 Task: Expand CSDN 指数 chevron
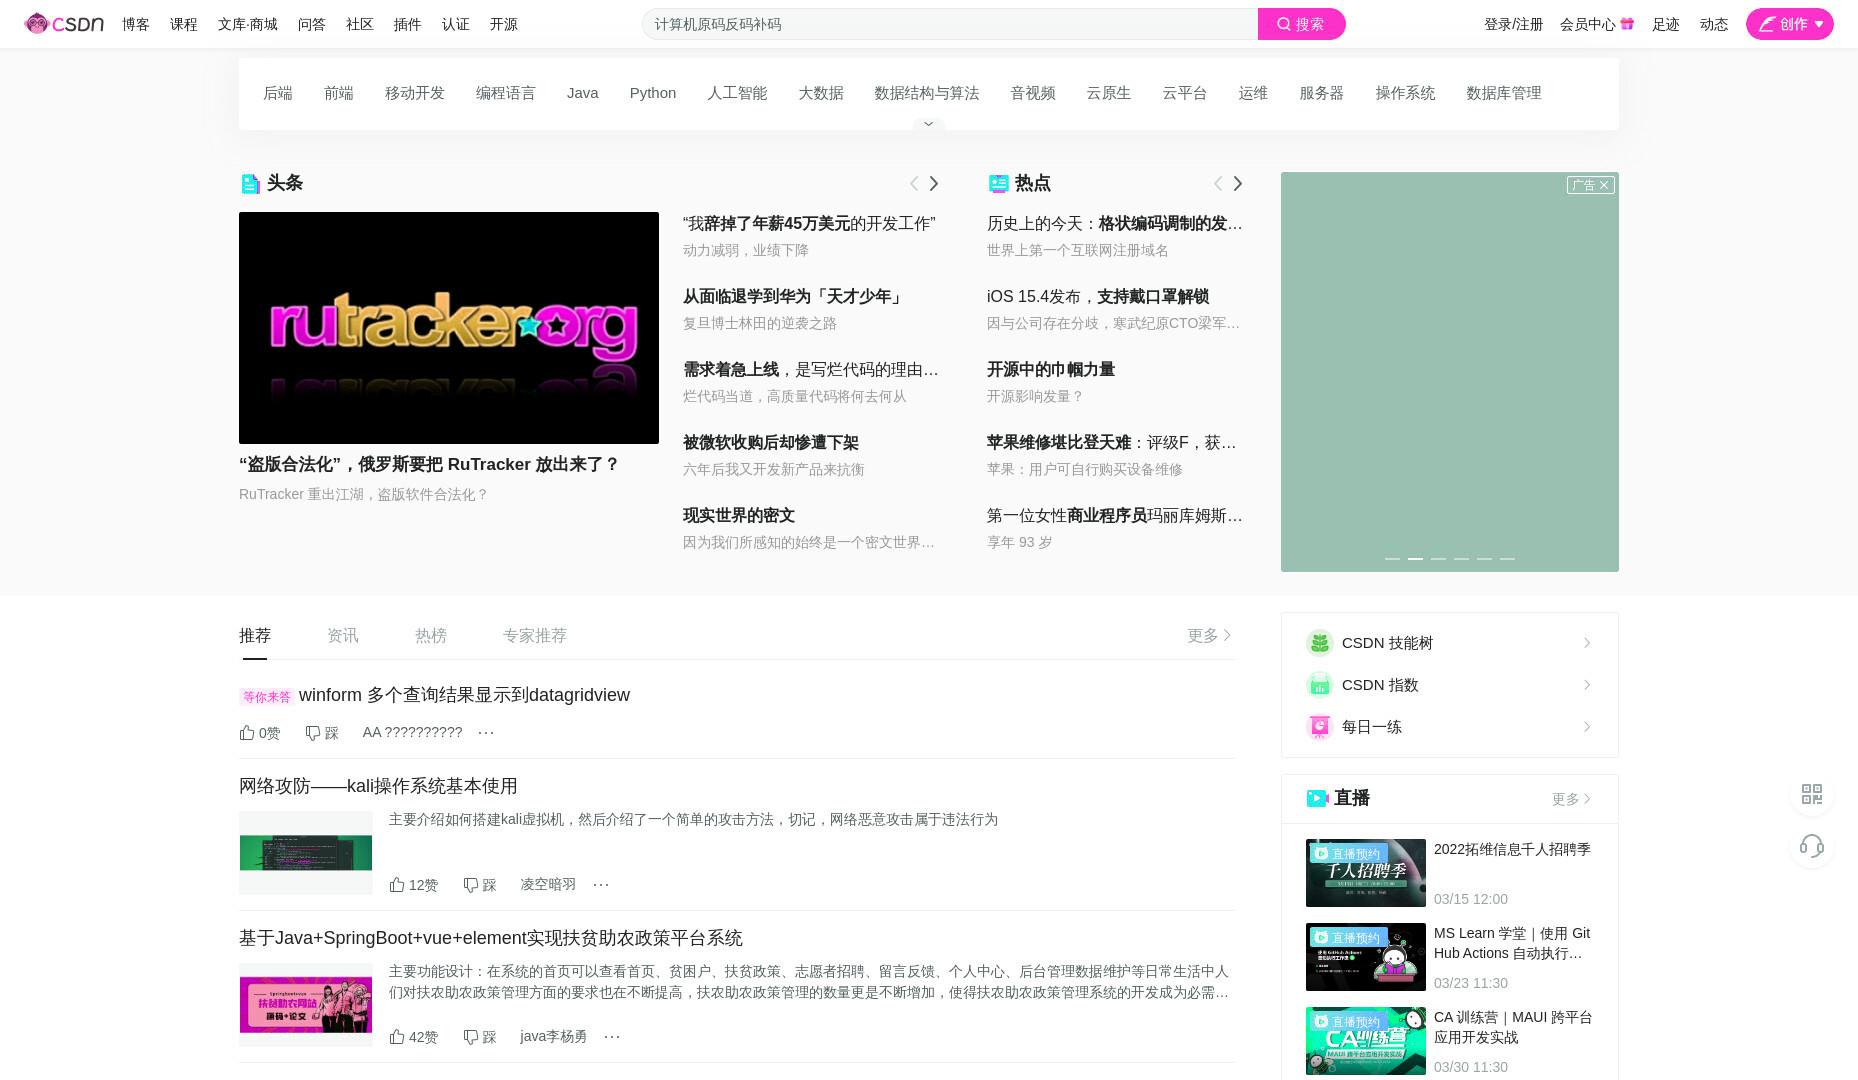point(1587,685)
